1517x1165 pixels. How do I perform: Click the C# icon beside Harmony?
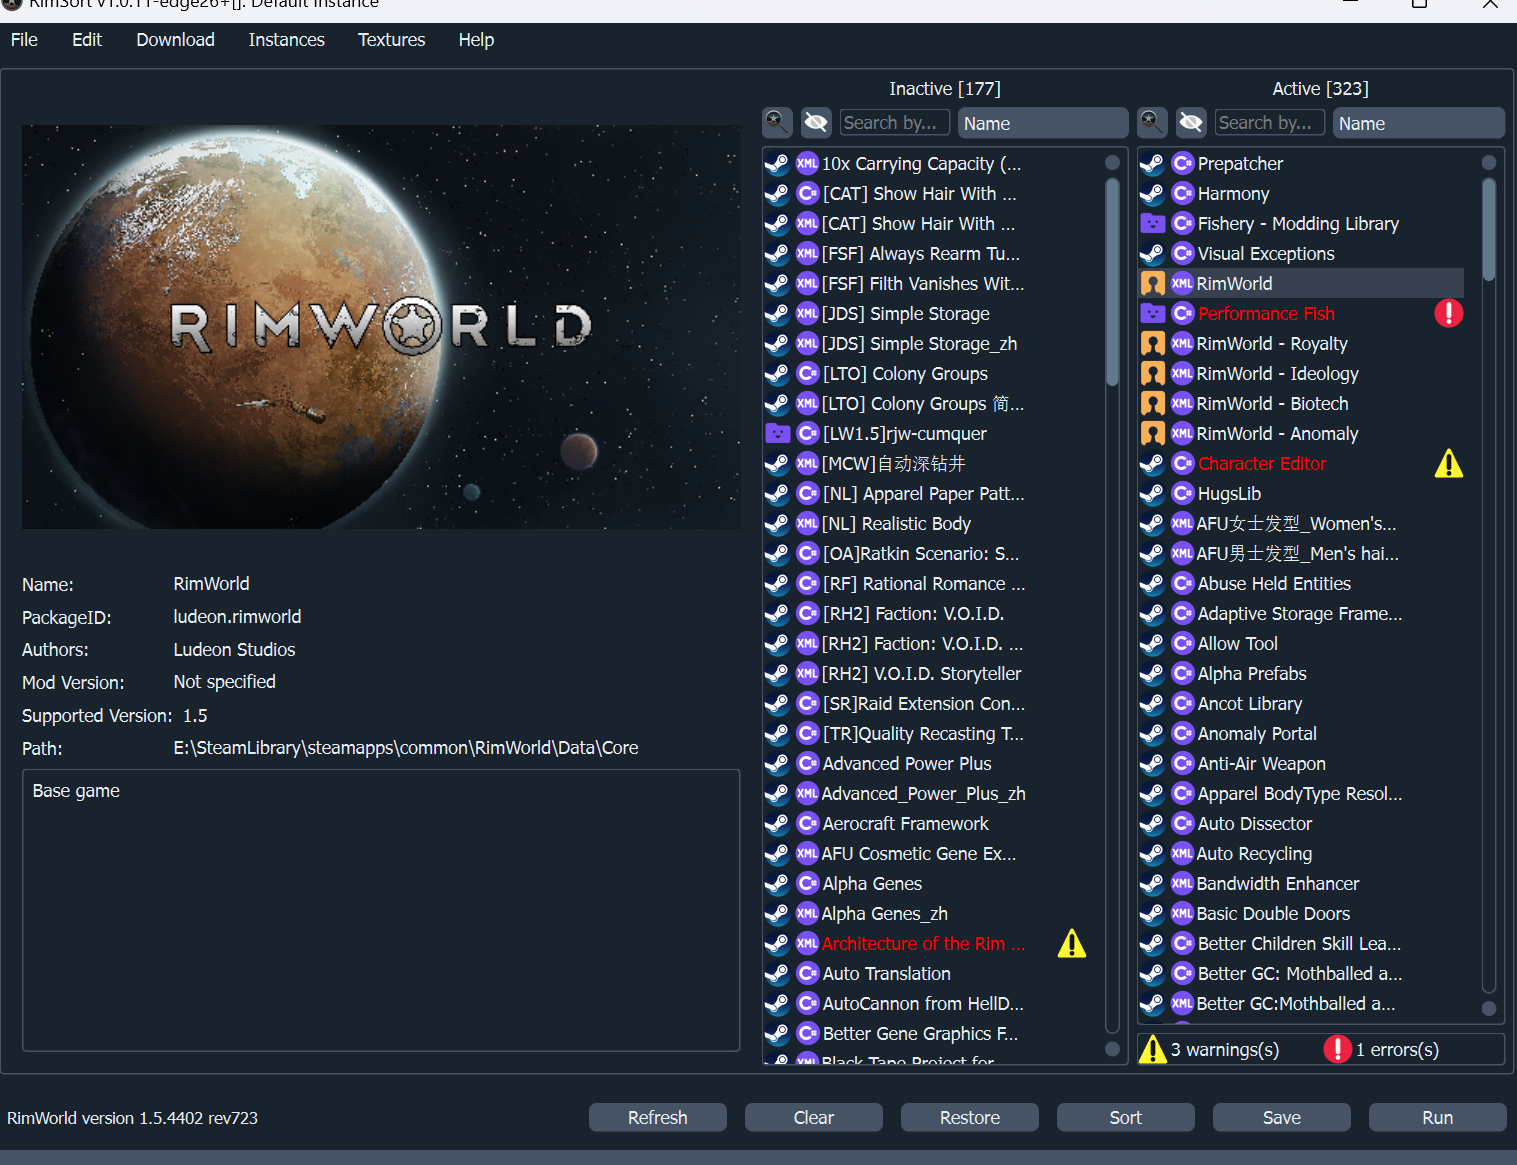tap(1183, 193)
